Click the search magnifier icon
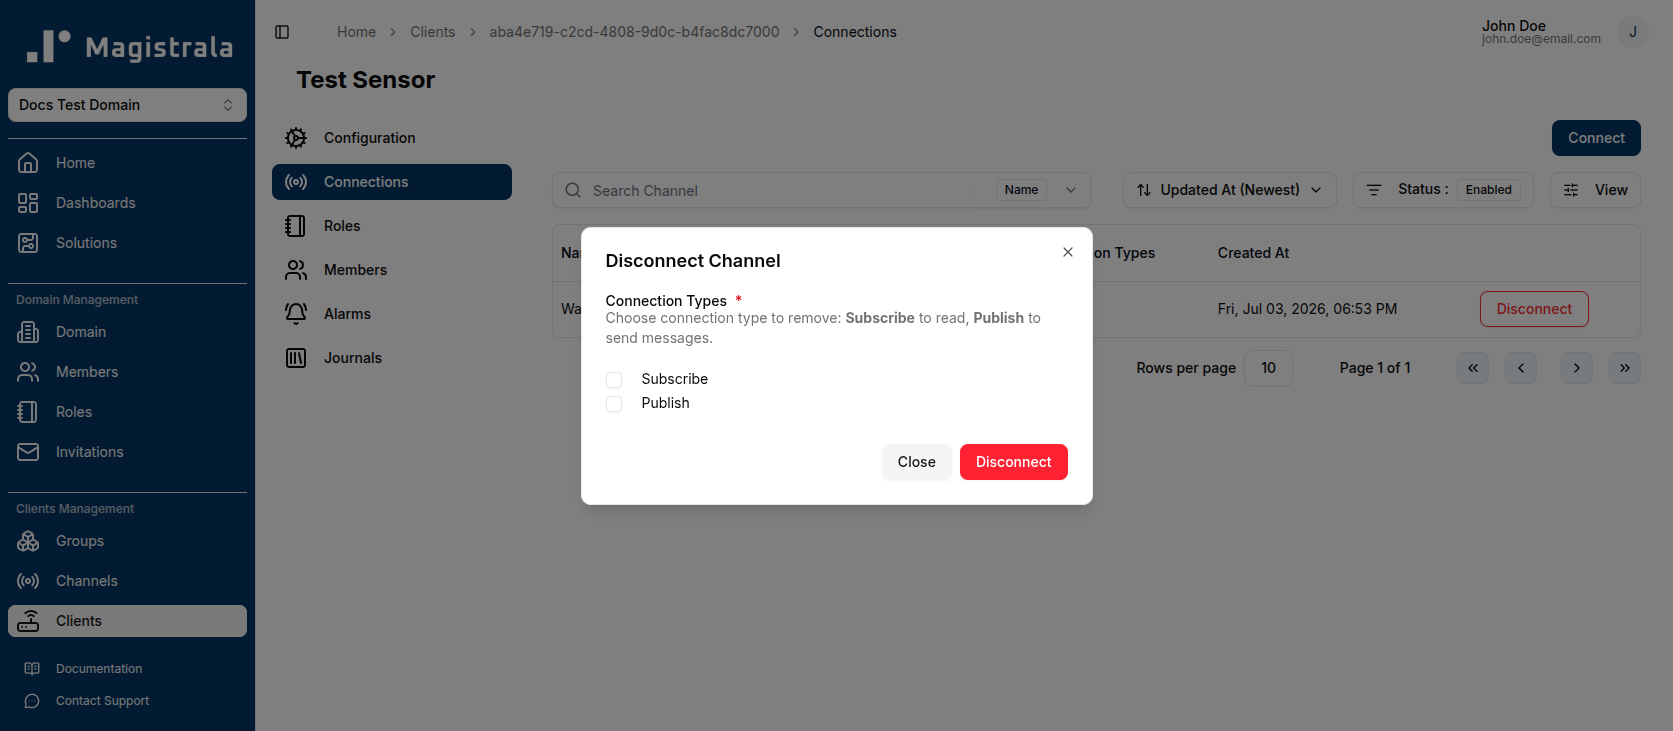 (573, 190)
